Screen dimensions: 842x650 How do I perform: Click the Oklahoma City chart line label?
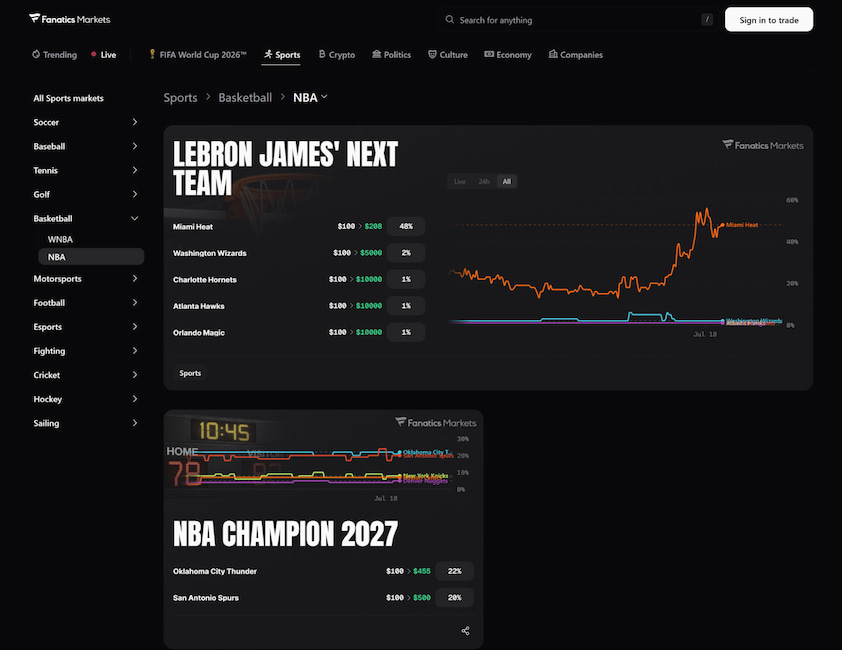click(x=426, y=452)
